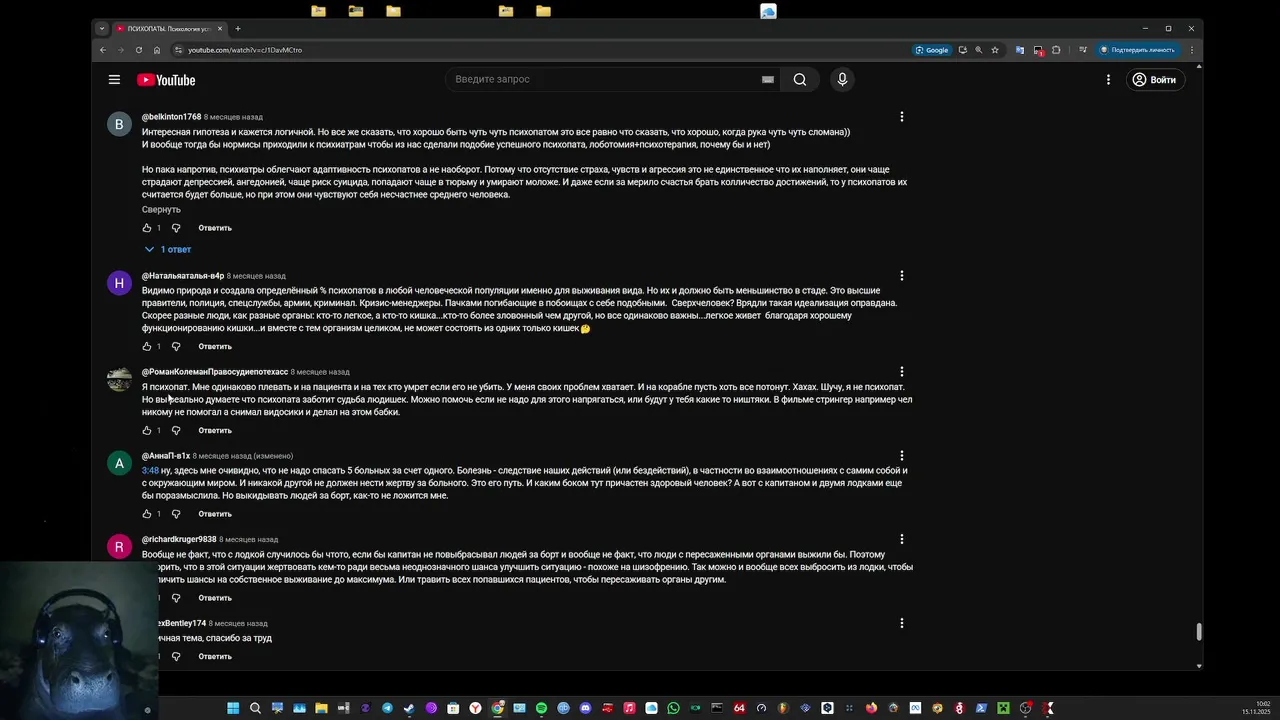The width and height of the screenshot is (1280, 720).
Task: Open the tab search dropdown arrow
Action: tap(101, 29)
